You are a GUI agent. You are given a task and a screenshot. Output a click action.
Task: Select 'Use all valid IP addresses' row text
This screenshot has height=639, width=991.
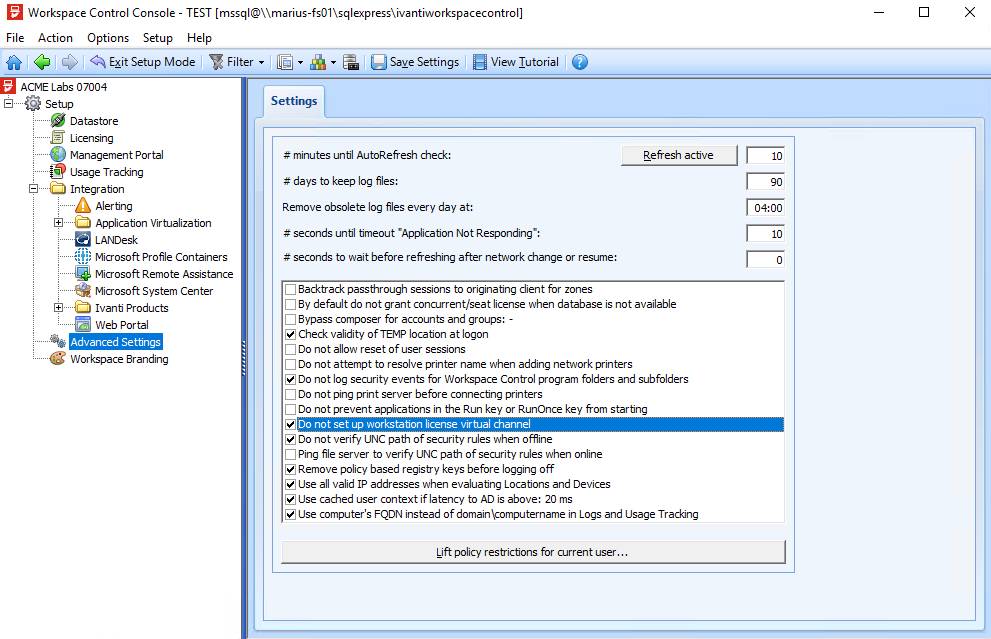(454, 484)
